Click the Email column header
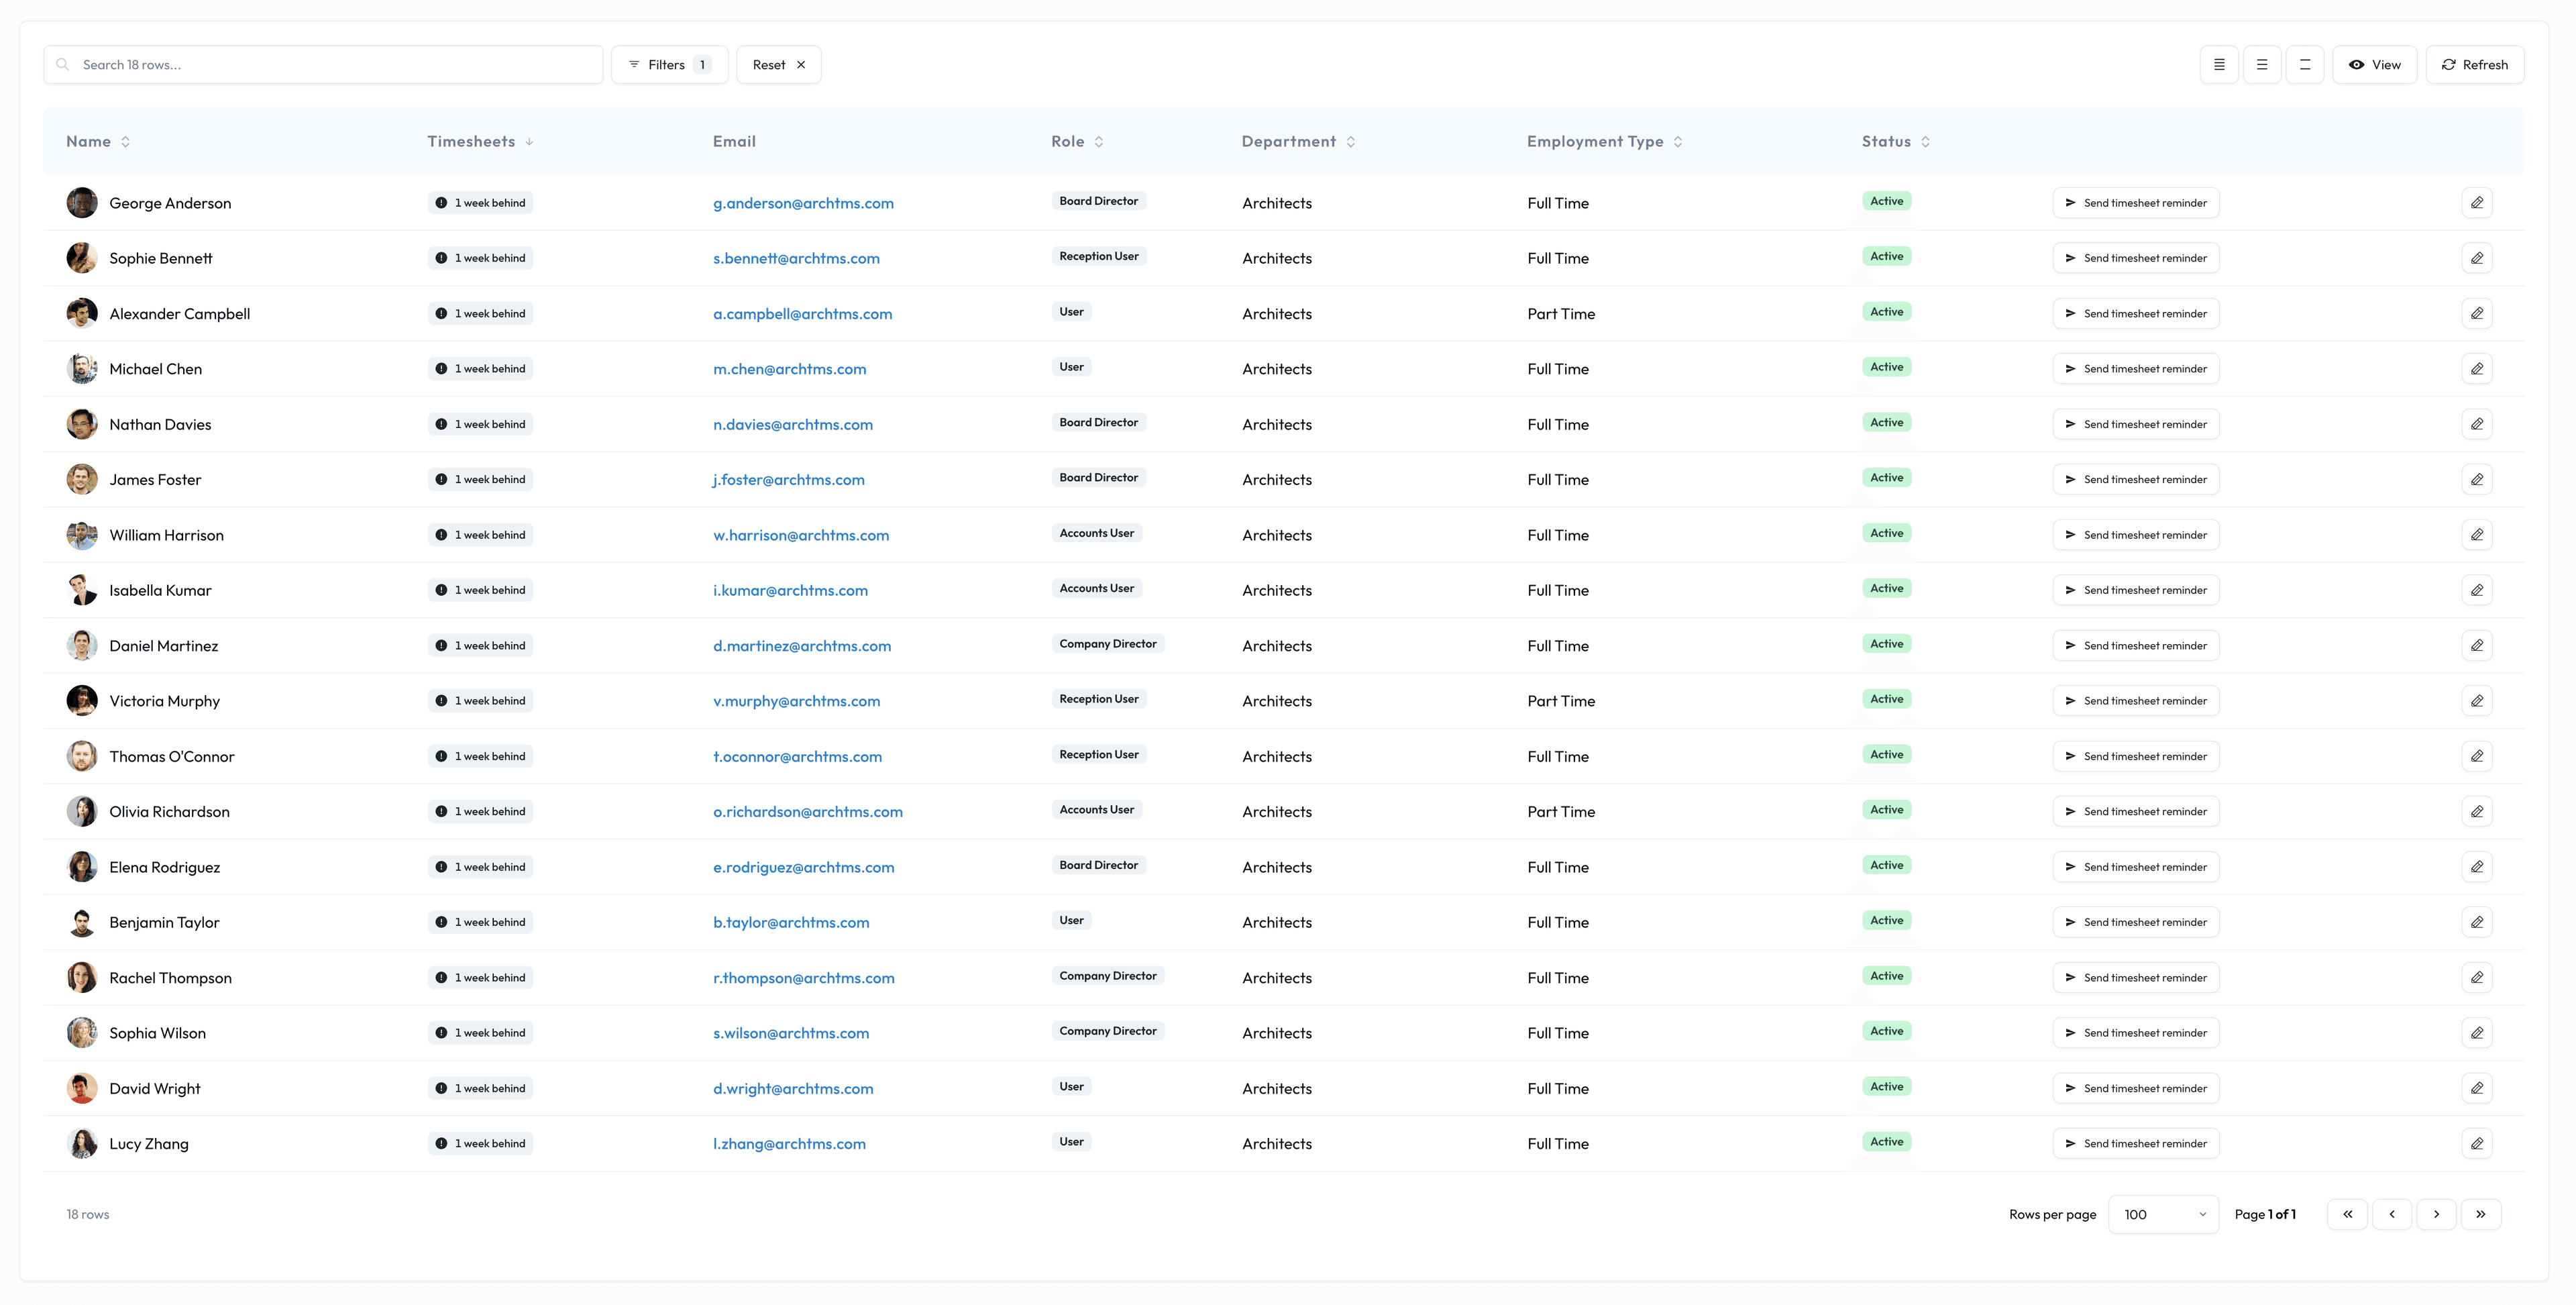Screen dimensions: 2576x1305 [734, 142]
